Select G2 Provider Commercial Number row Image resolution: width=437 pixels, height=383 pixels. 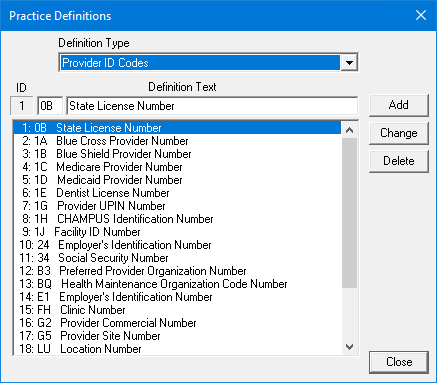tap(177, 323)
